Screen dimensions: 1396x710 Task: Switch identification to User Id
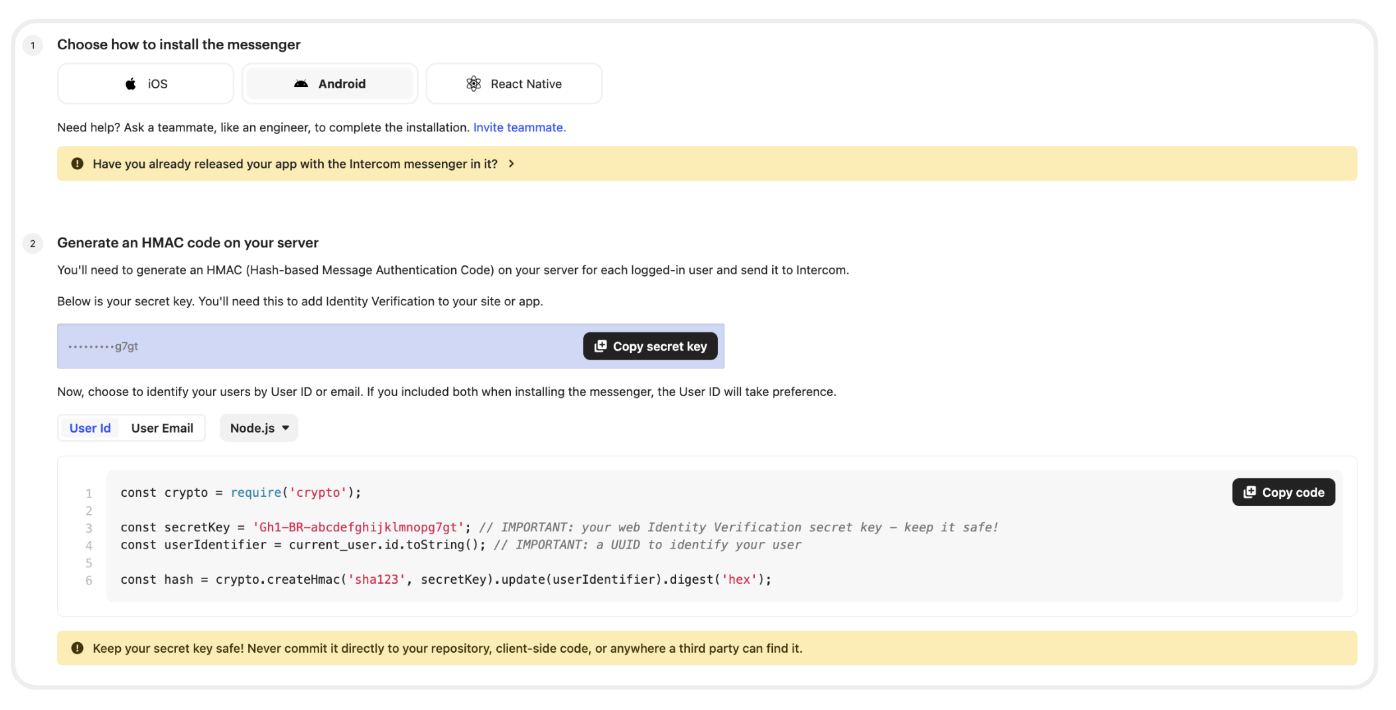[90, 428]
